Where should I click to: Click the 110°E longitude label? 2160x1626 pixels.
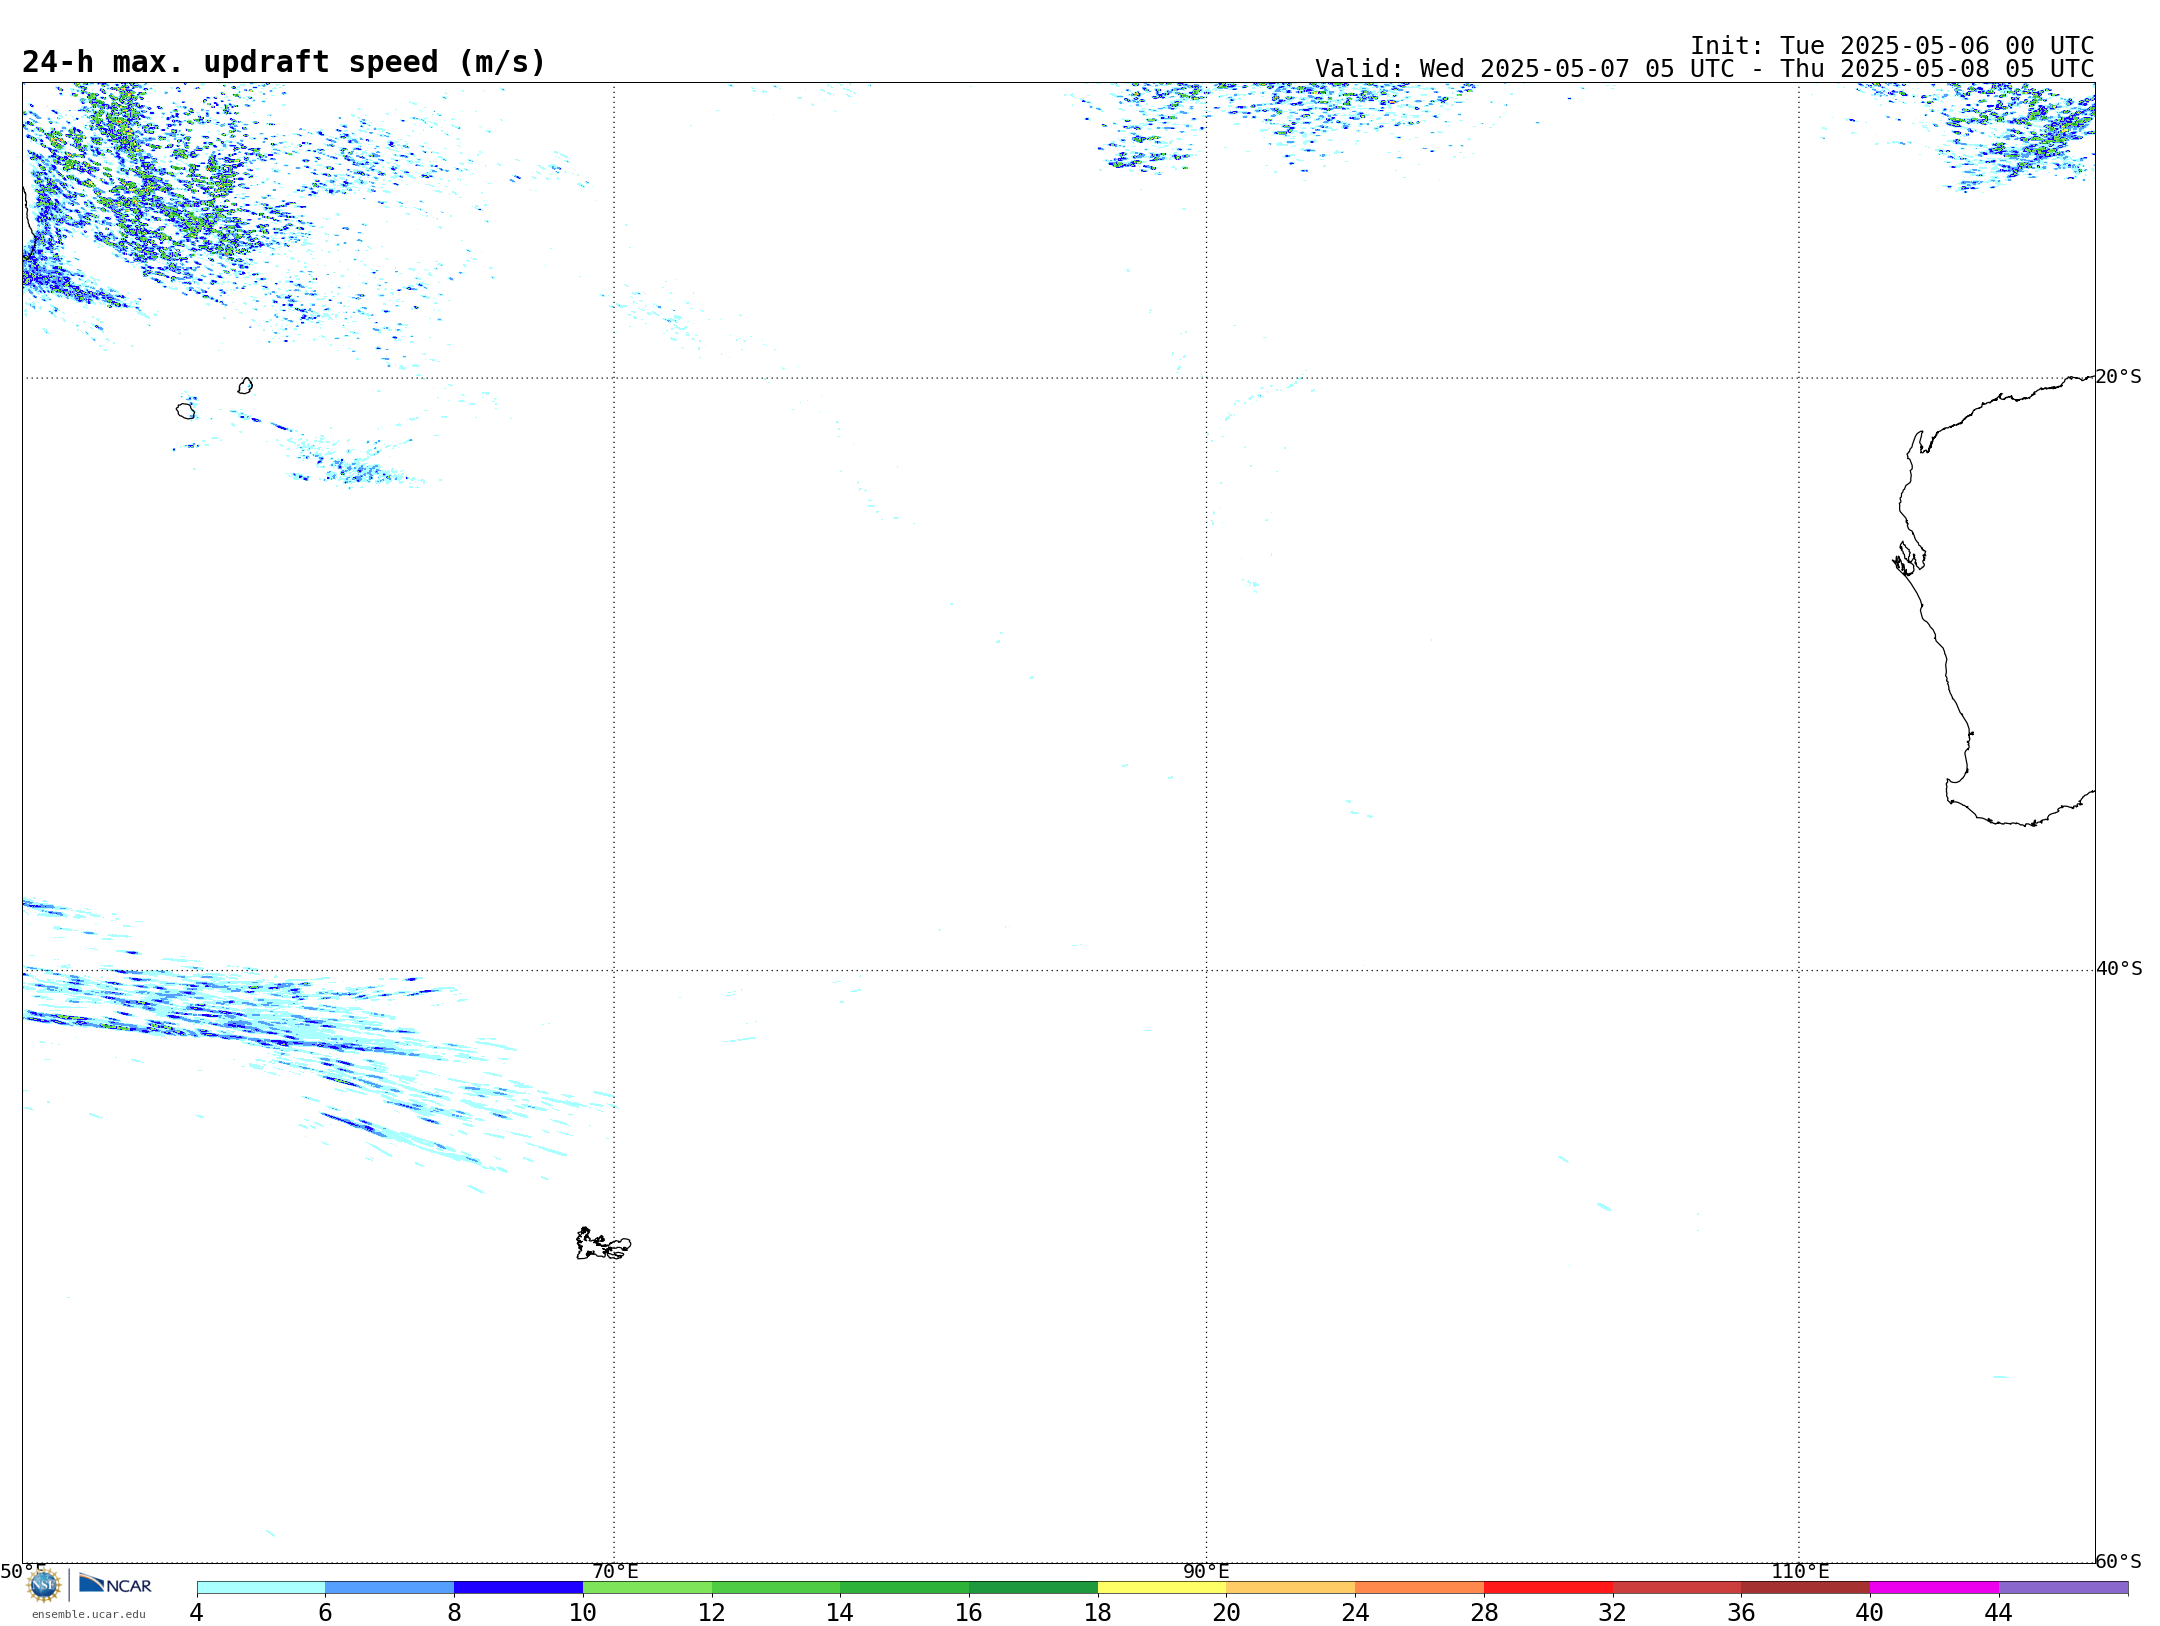coord(1800,1572)
